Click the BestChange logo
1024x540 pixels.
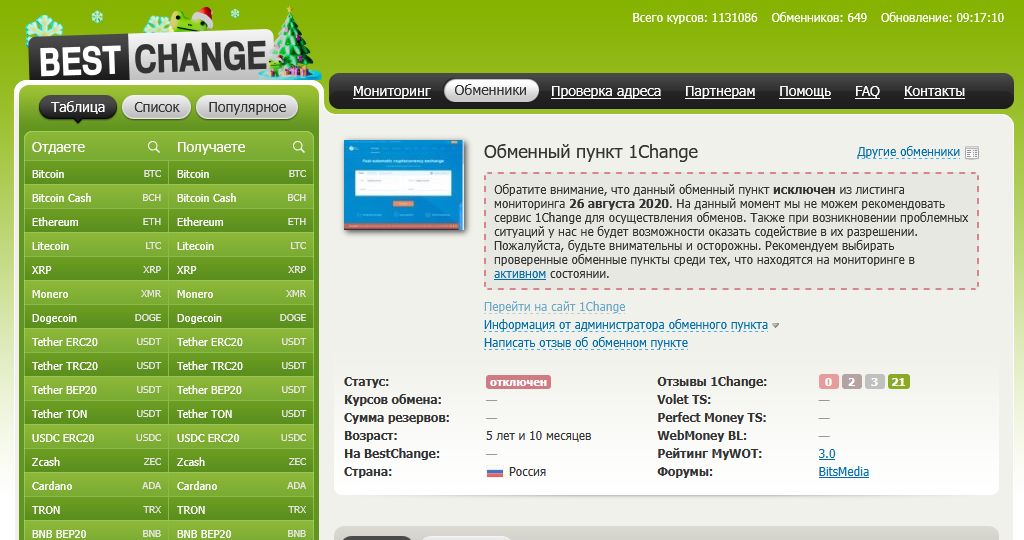150,58
